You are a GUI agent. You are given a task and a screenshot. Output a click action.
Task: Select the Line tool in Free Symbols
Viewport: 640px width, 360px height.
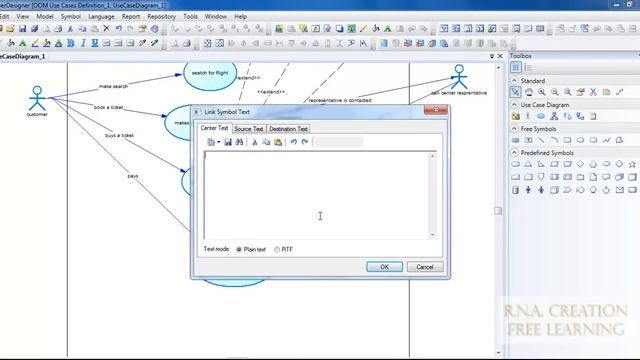point(541,140)
